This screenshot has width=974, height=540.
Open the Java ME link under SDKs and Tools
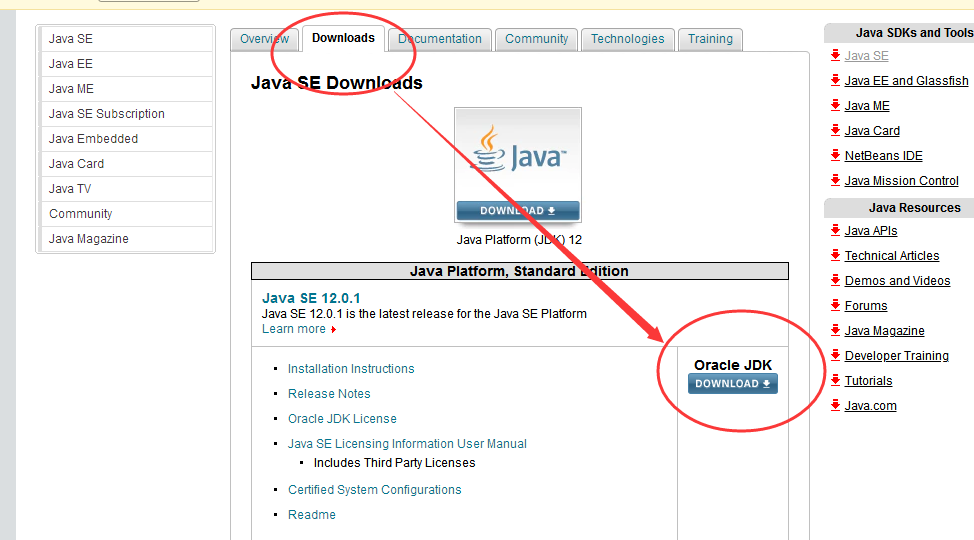coord(867,106)
